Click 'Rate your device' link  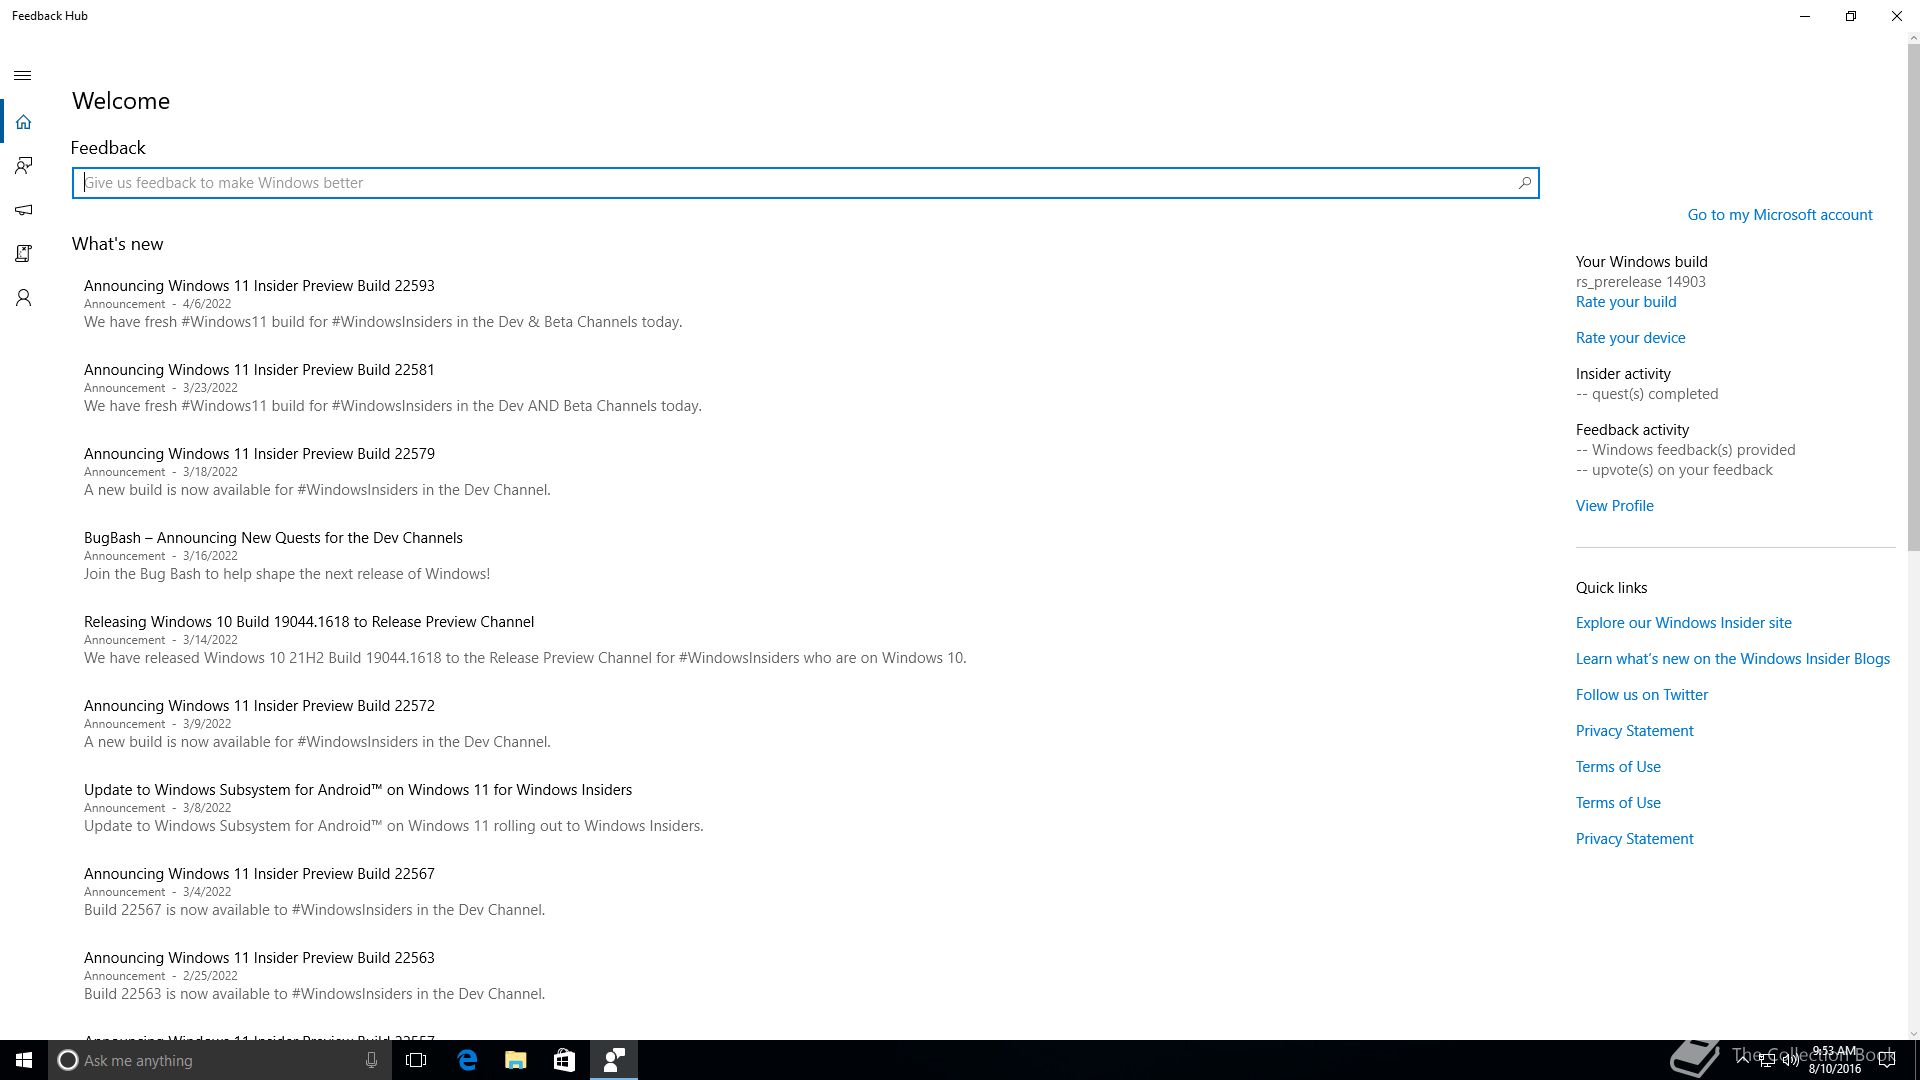[1630, 338]
